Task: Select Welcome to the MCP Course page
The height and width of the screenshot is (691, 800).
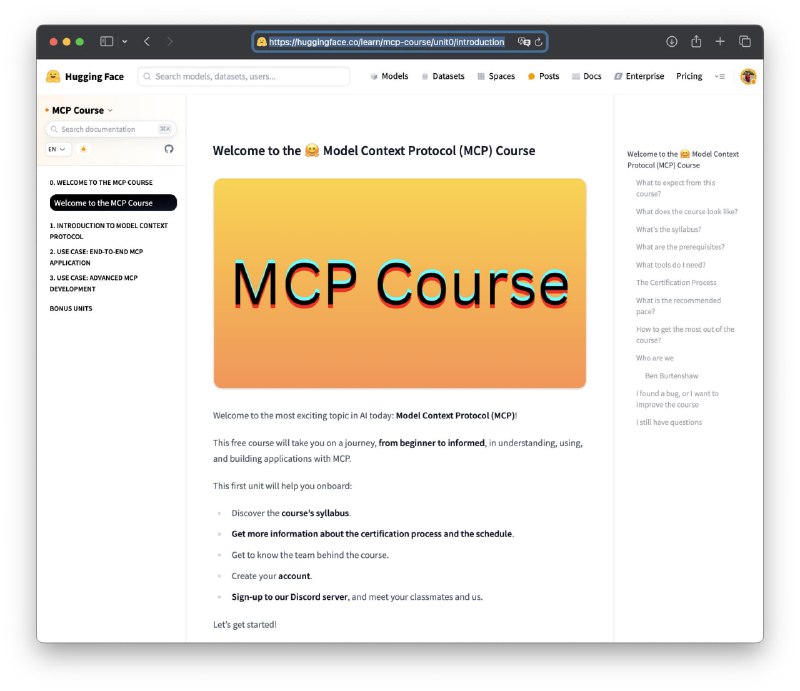Action: tap(113, 203)
